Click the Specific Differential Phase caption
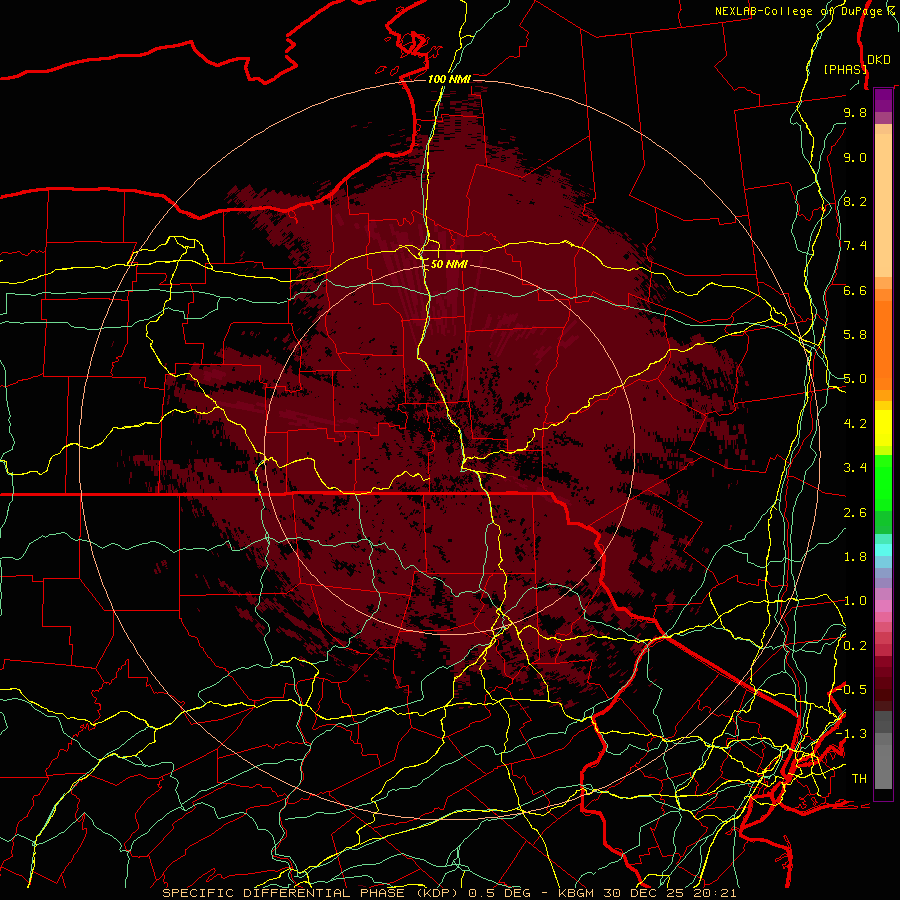This screenshot has width=900, height=900. [449, 893]
